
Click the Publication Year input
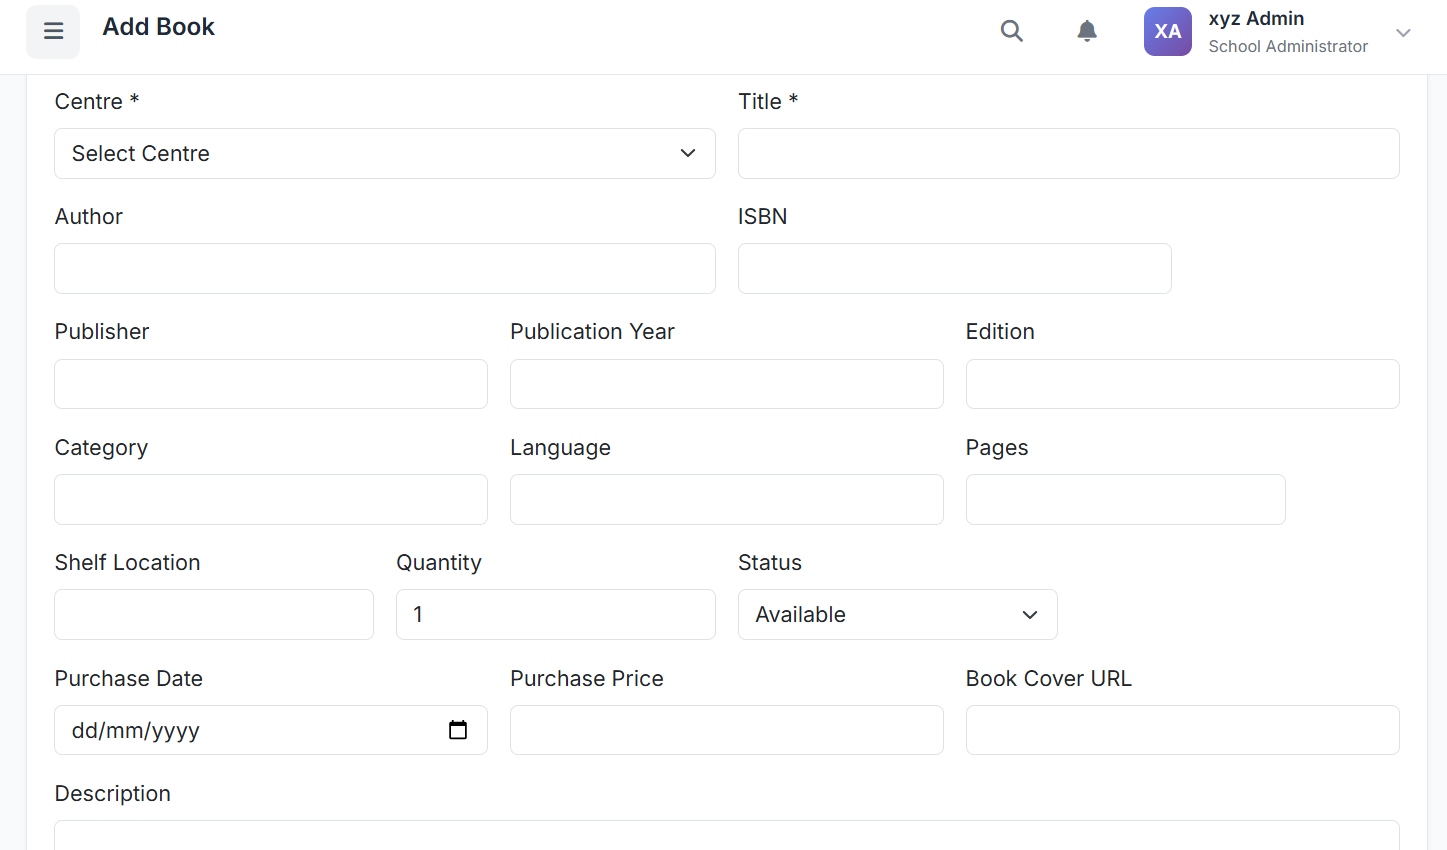[726, 384]
